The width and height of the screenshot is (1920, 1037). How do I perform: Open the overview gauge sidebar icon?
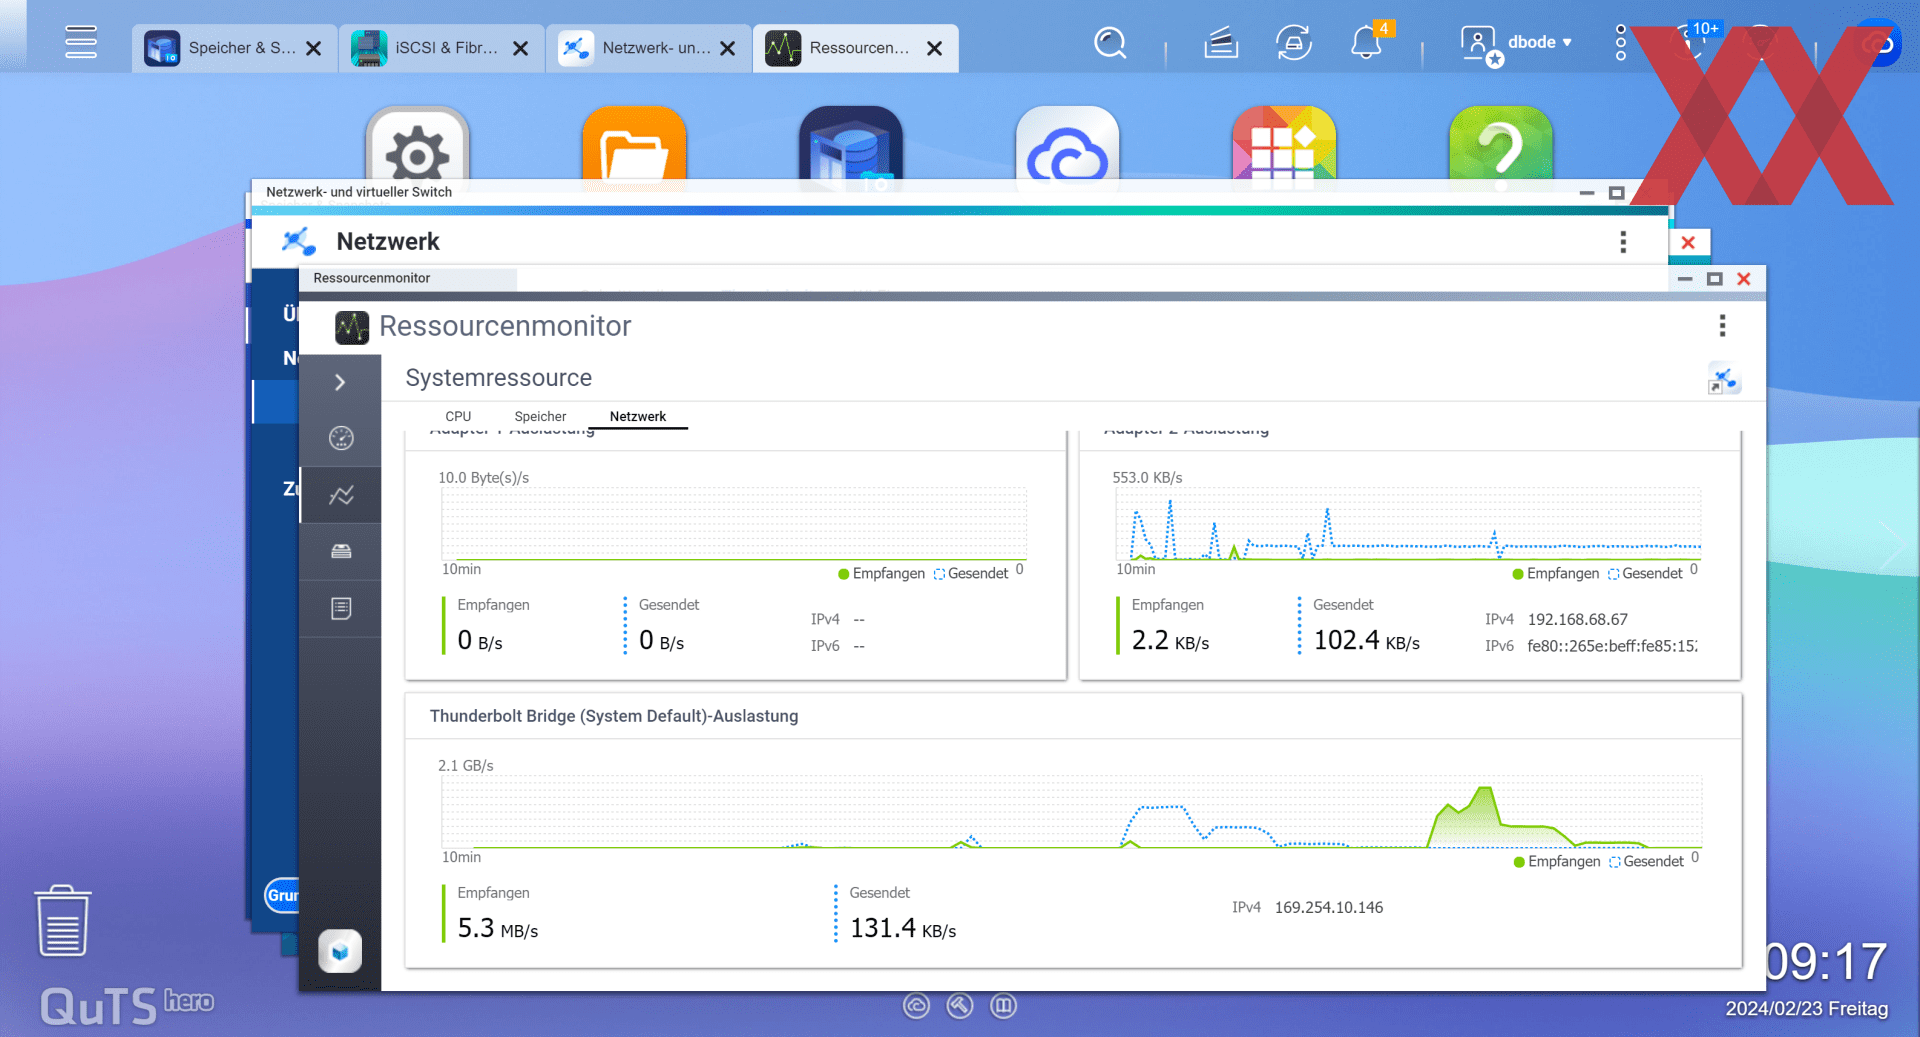click(x=340, y=438)
